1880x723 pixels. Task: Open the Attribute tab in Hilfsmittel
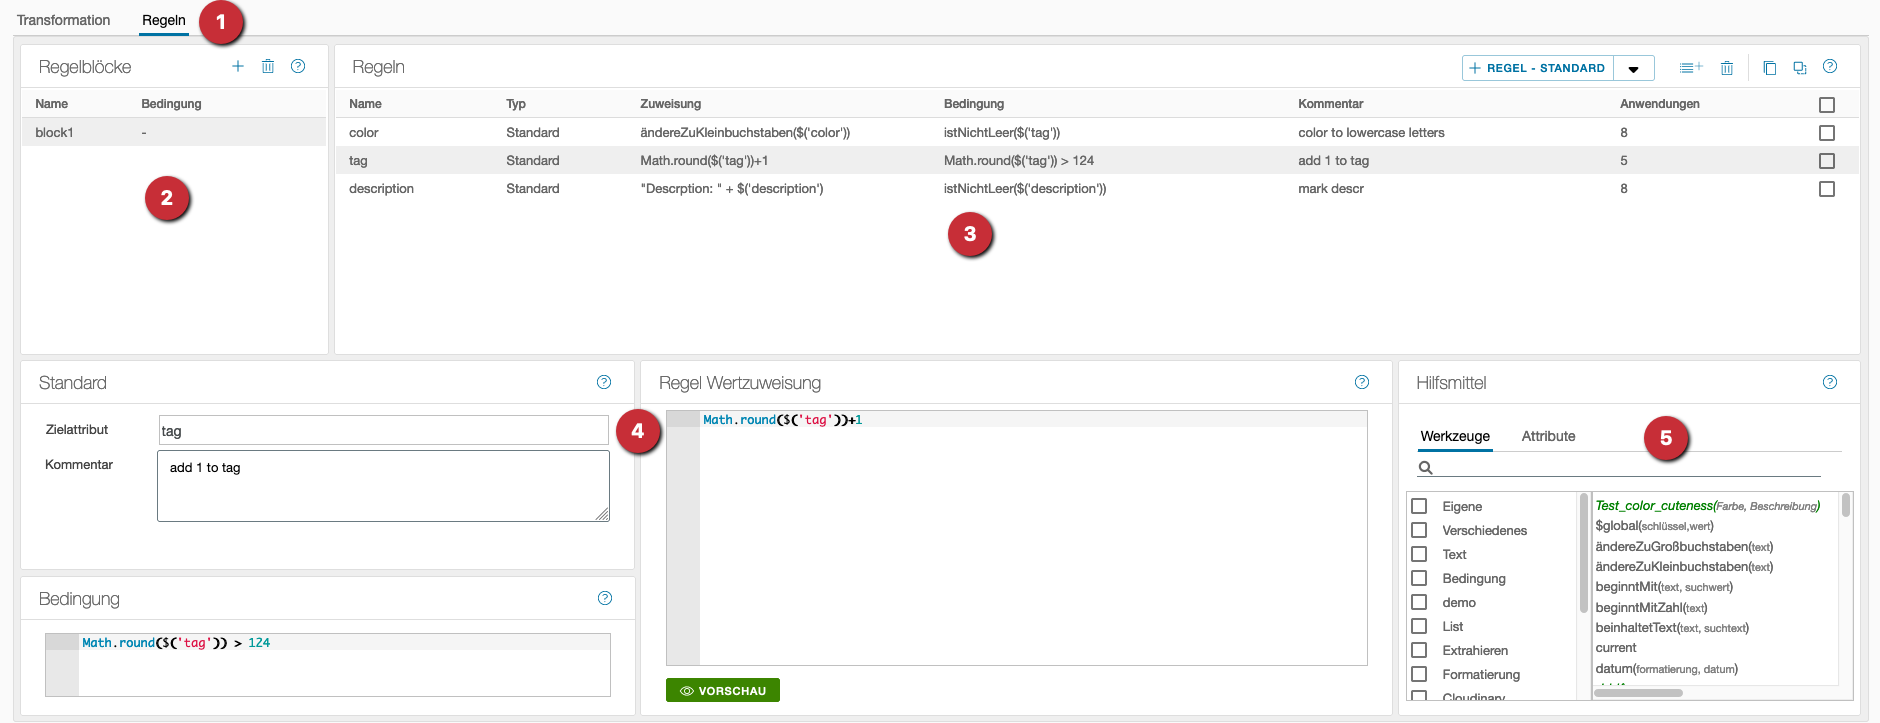tap(1548, 436)
